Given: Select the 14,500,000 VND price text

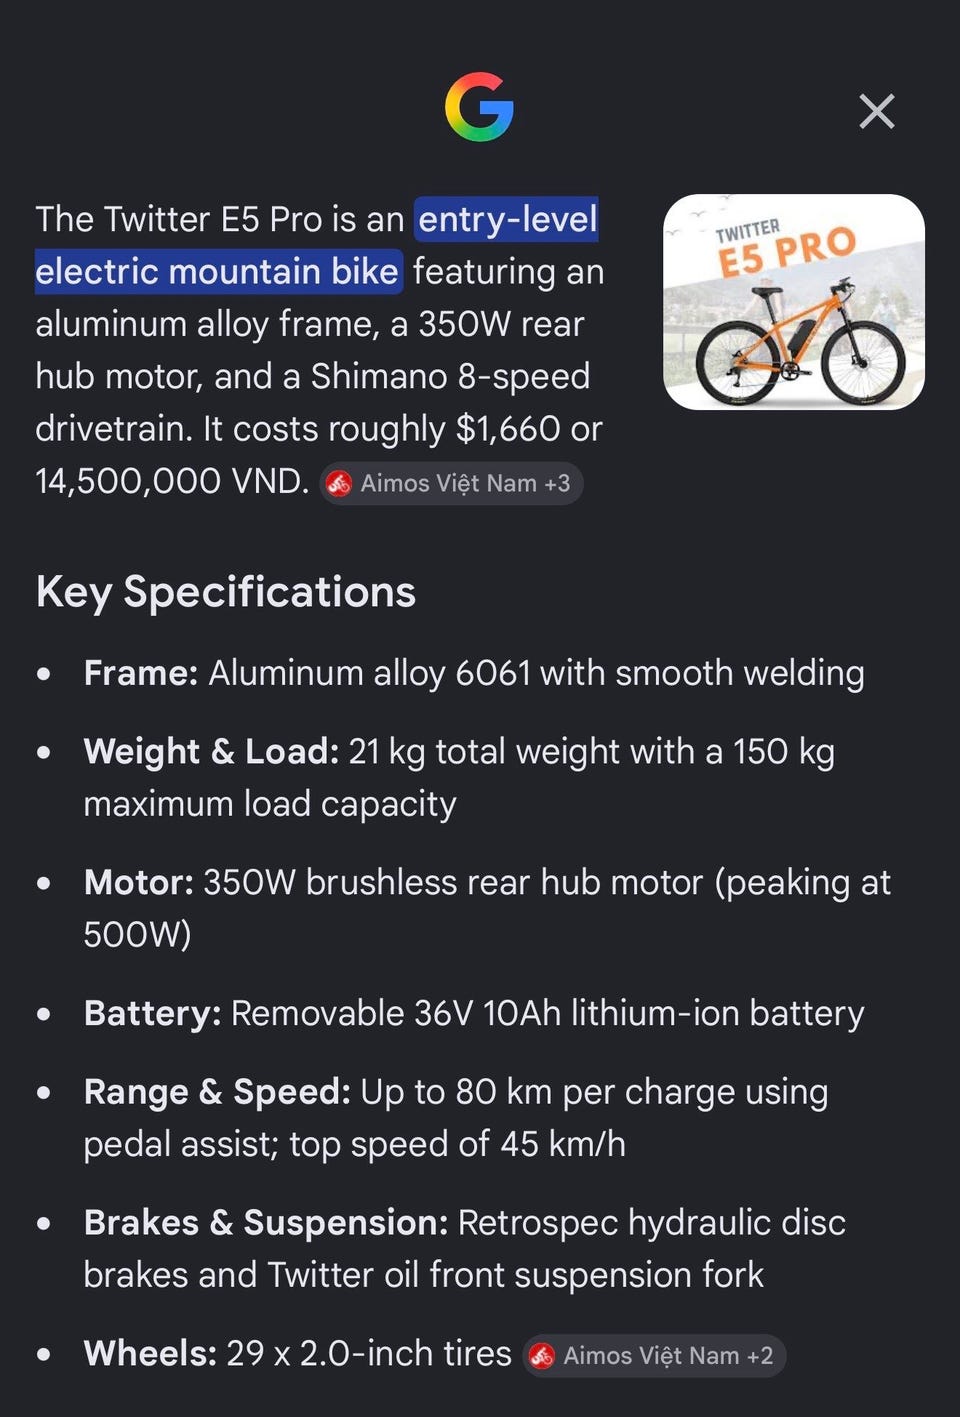Looking at the screenshot, I should [172, 481].
